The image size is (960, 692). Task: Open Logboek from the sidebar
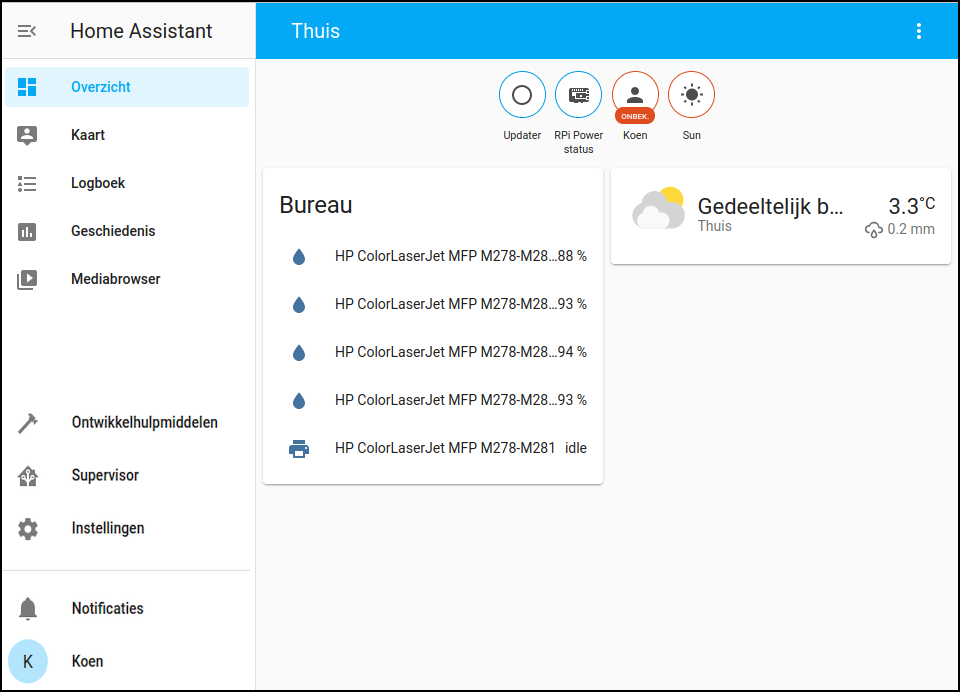pos(127,184)
